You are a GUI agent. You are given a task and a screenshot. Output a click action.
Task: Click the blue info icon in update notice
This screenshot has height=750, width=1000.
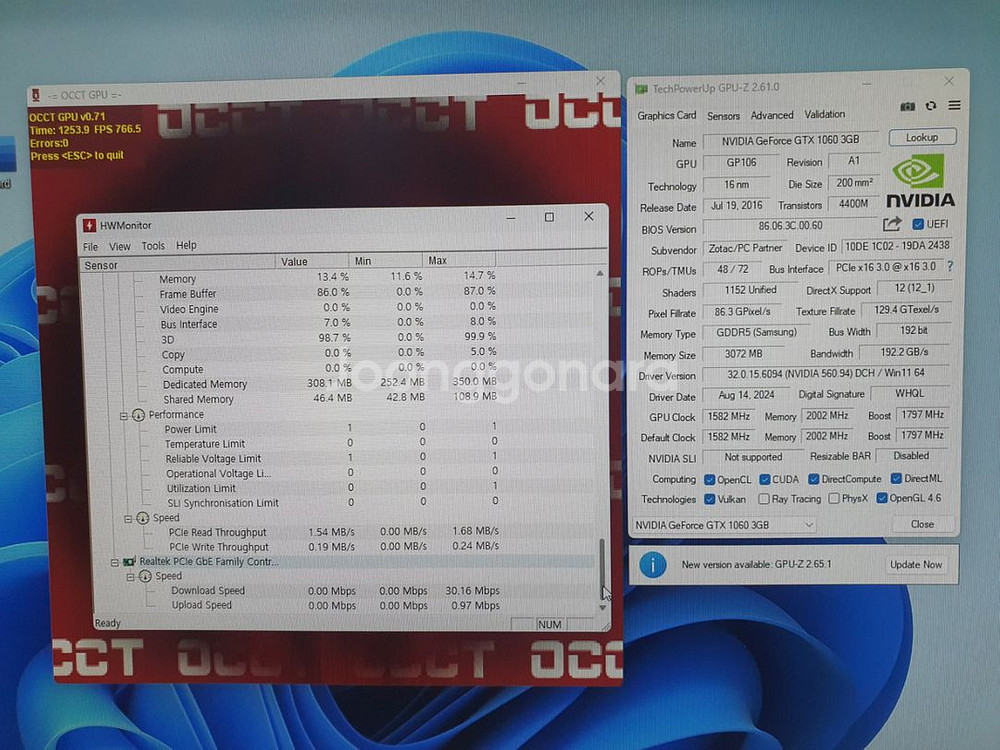click(x=652, y=564)
